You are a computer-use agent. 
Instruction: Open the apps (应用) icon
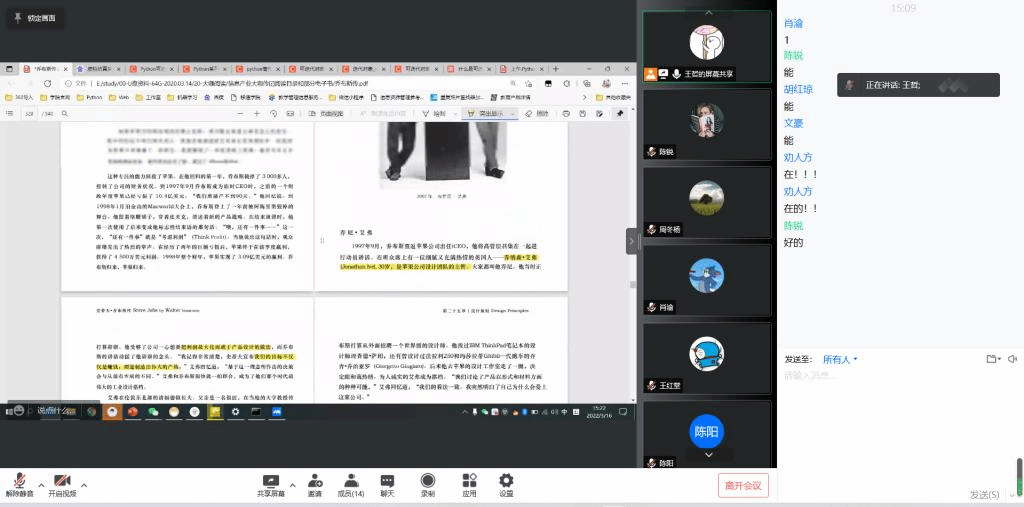click(469, 485)
